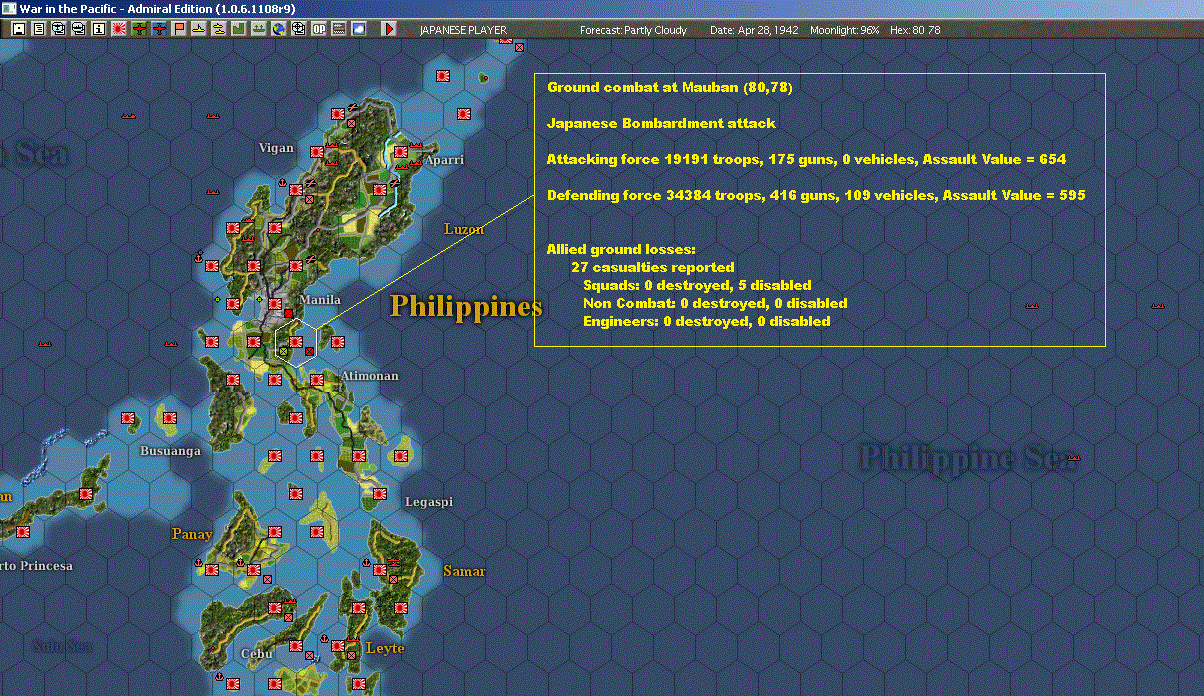Click the Panay island label
Screen dimensions: 1204x696
click(x=192, y=534)
